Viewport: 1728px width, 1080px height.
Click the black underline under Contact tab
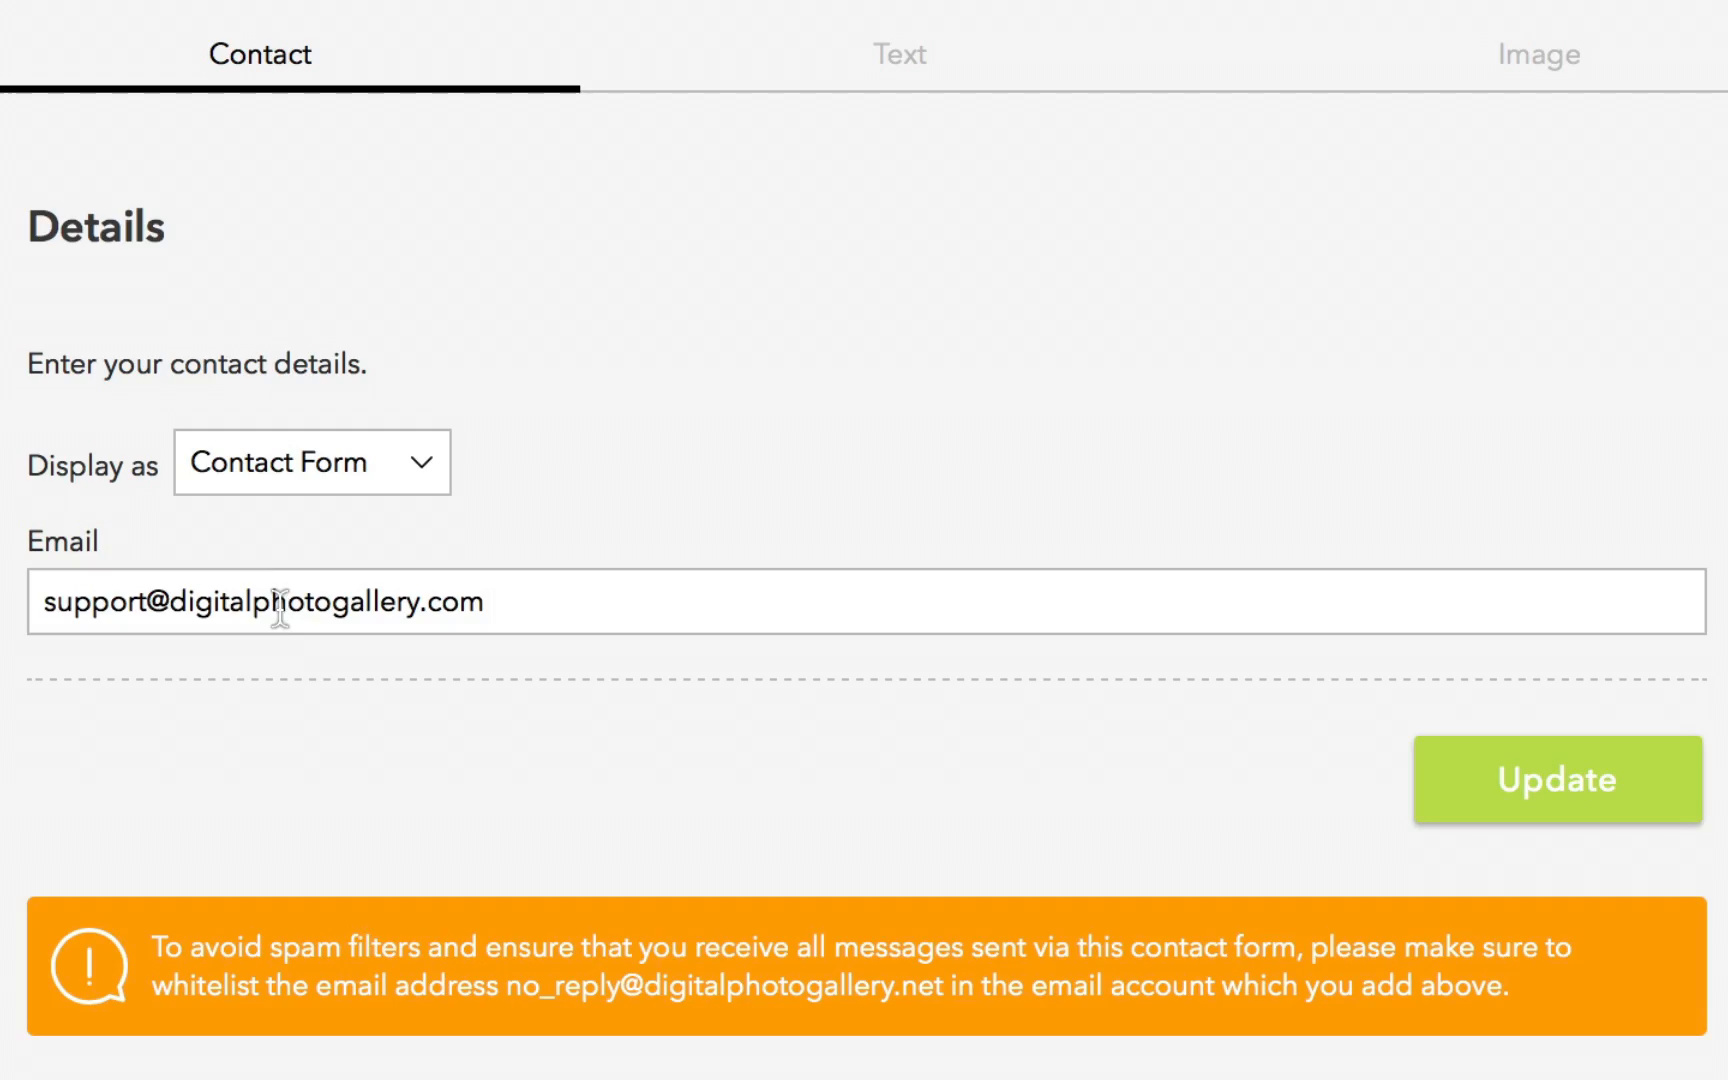tap(290, 89)
